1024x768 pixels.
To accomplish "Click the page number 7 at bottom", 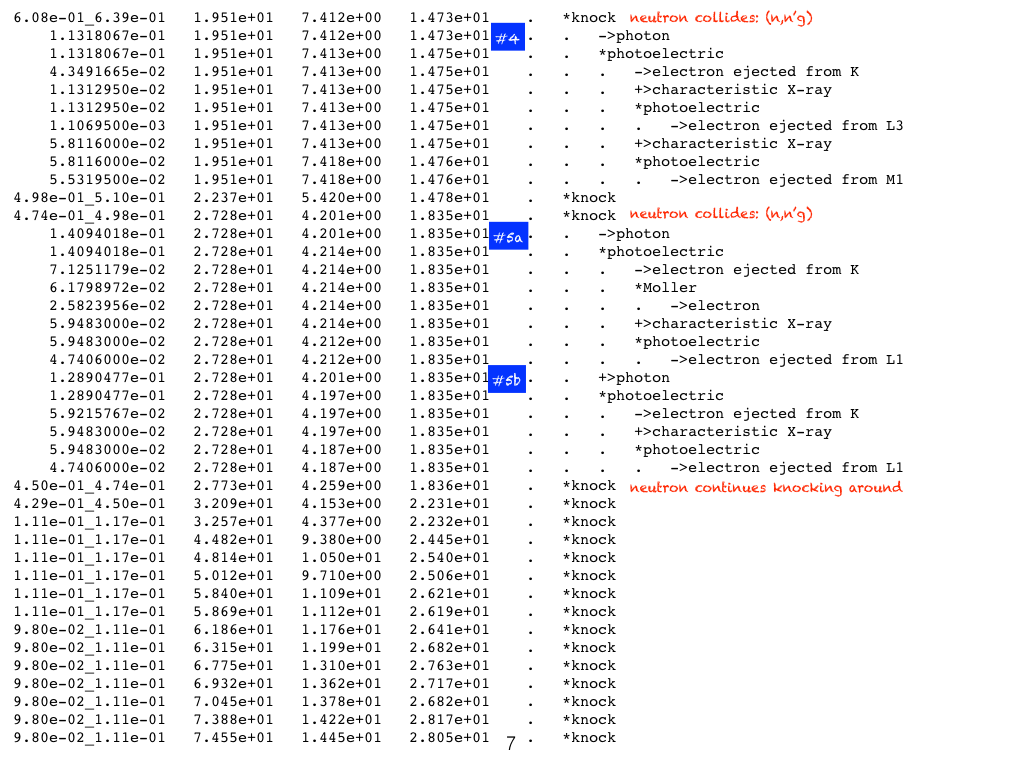I will 511,743.
